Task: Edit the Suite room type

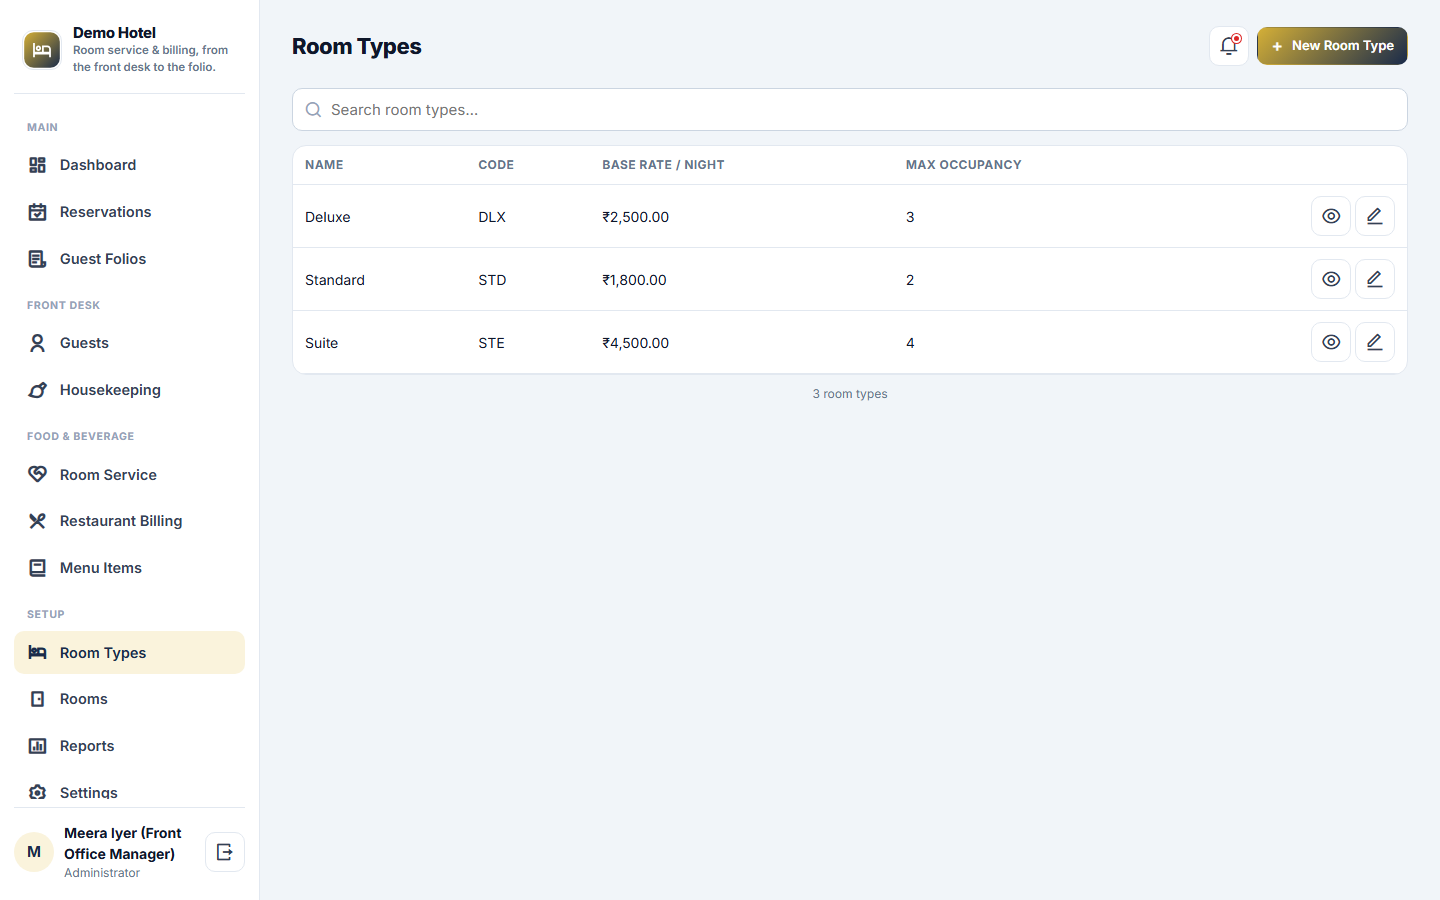Action: click(x=1375, y=342)
